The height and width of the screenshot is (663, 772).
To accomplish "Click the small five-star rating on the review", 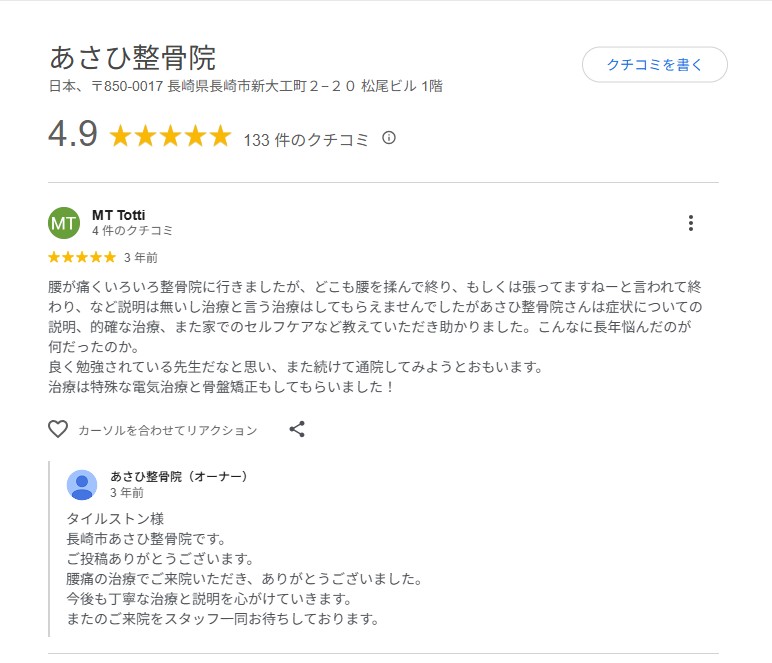I will click(x=82, y=257).
